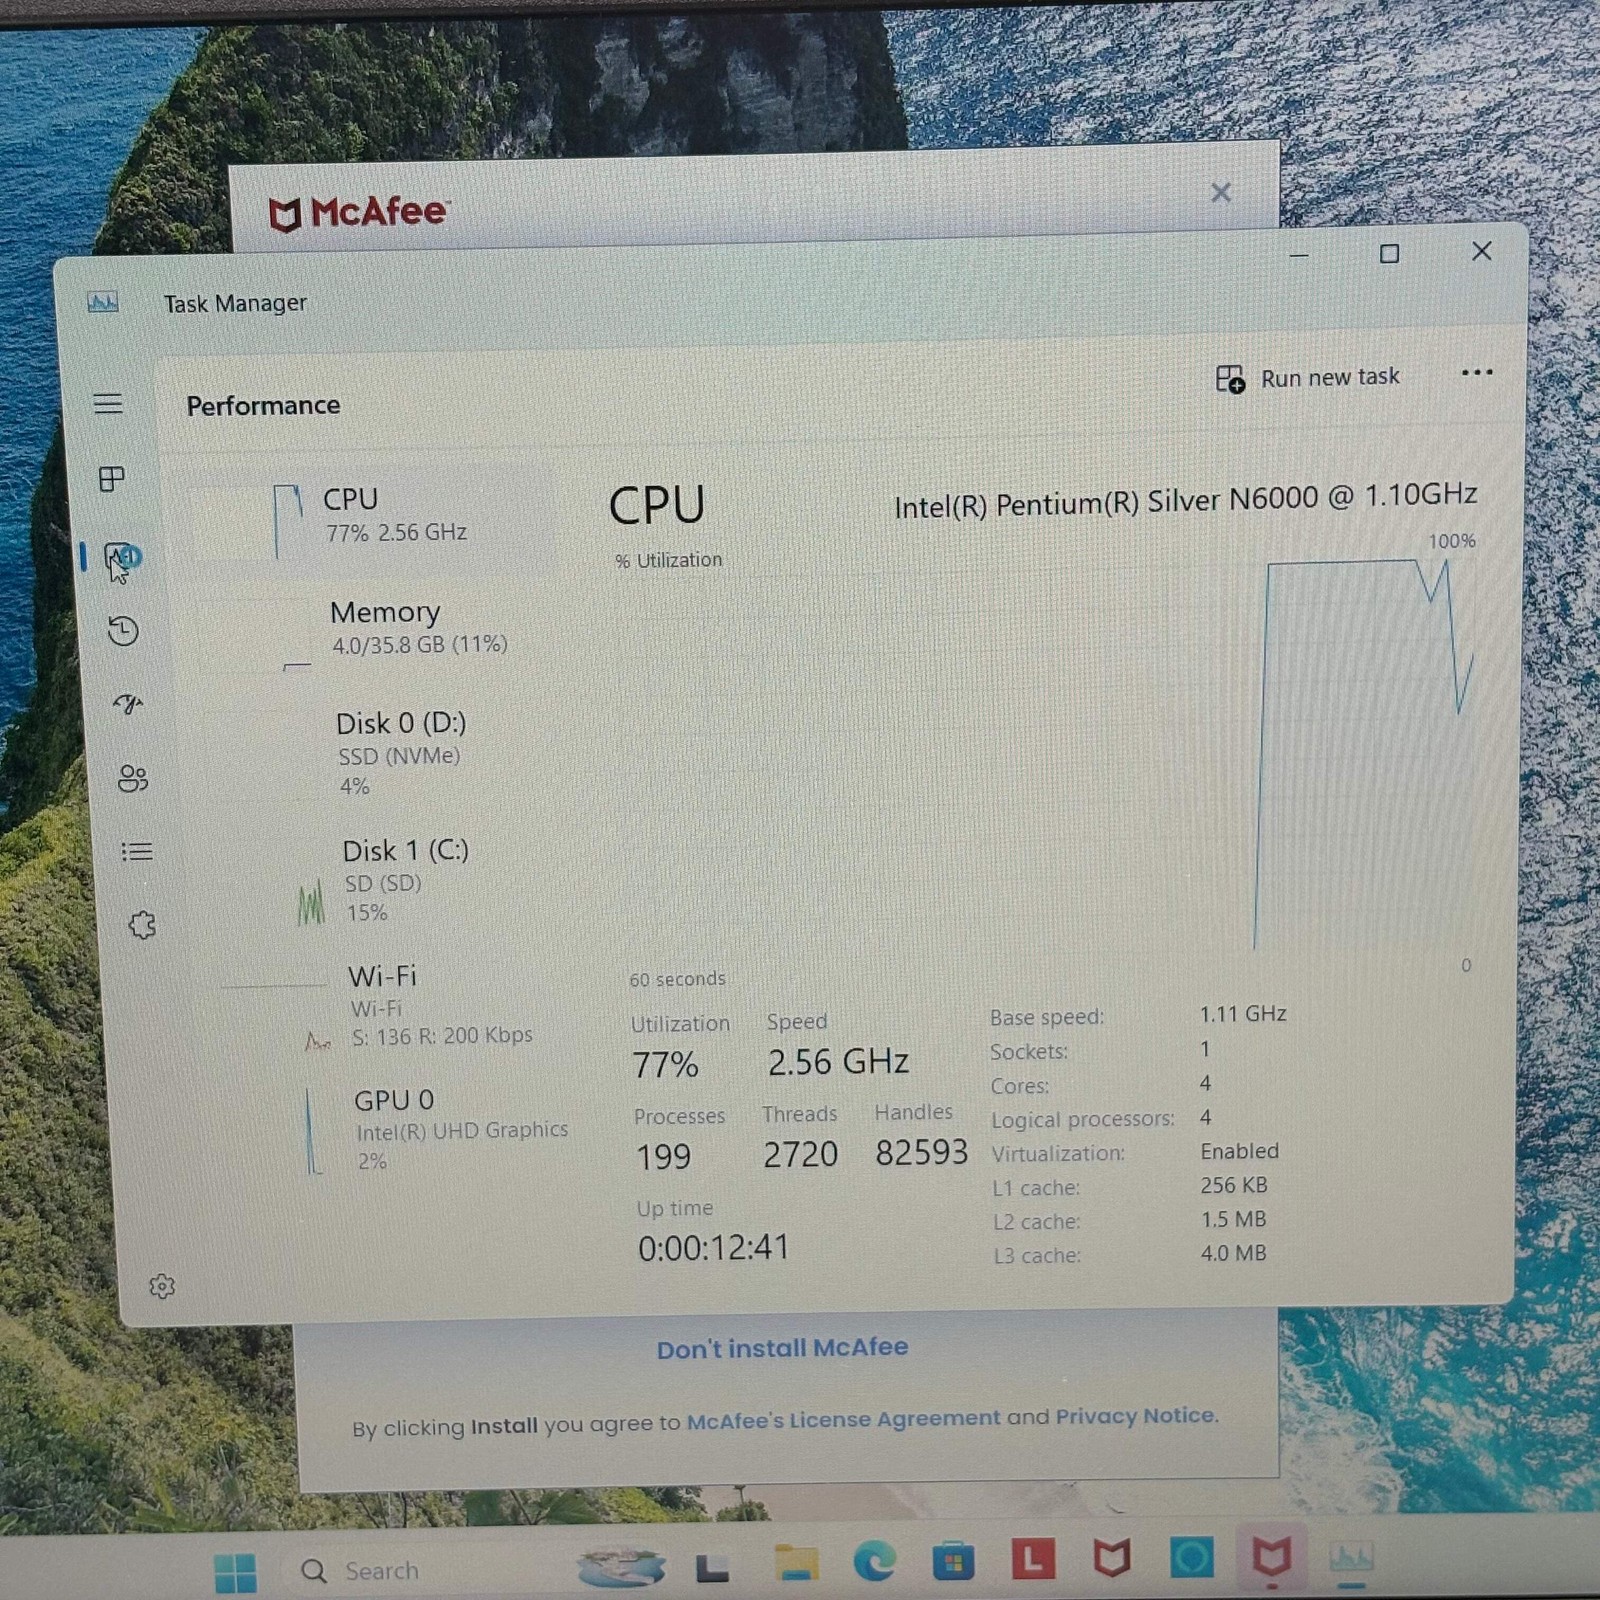The image size is (1600, 1600).
Task: Open the Windows Start menu
Action: (236, 1571)
